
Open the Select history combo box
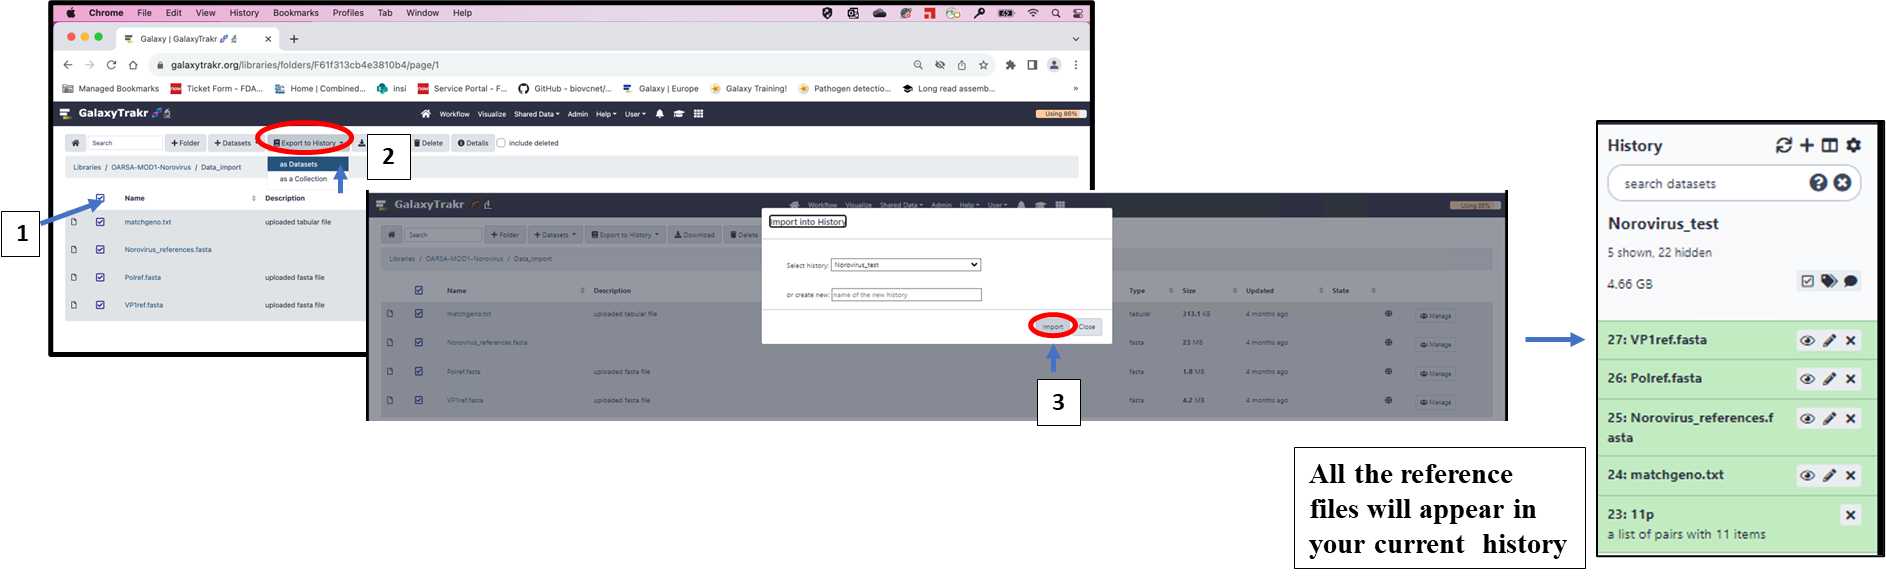pos(906,265)
